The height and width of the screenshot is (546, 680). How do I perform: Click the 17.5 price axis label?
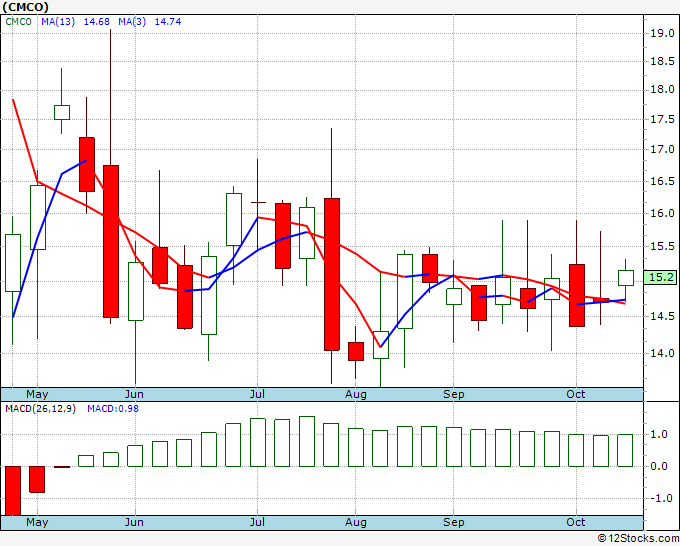(x=662, y=119)
